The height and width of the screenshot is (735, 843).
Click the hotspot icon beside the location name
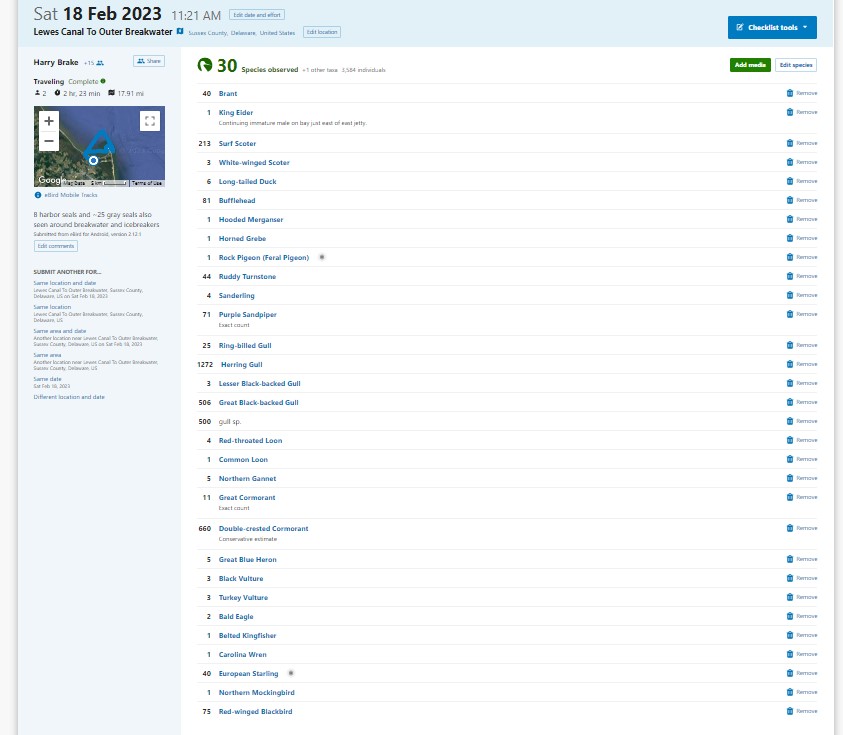180,32
